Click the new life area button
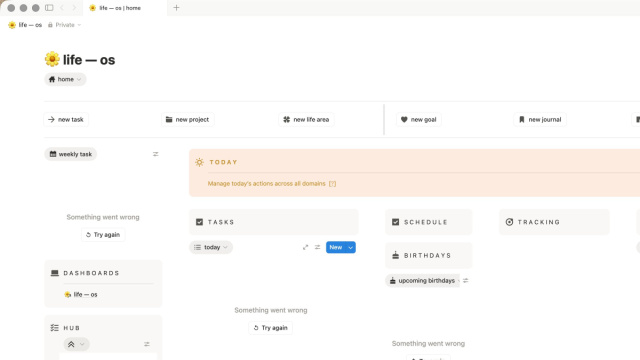Viewport: 640px width, 360px height. pos(307,120)
